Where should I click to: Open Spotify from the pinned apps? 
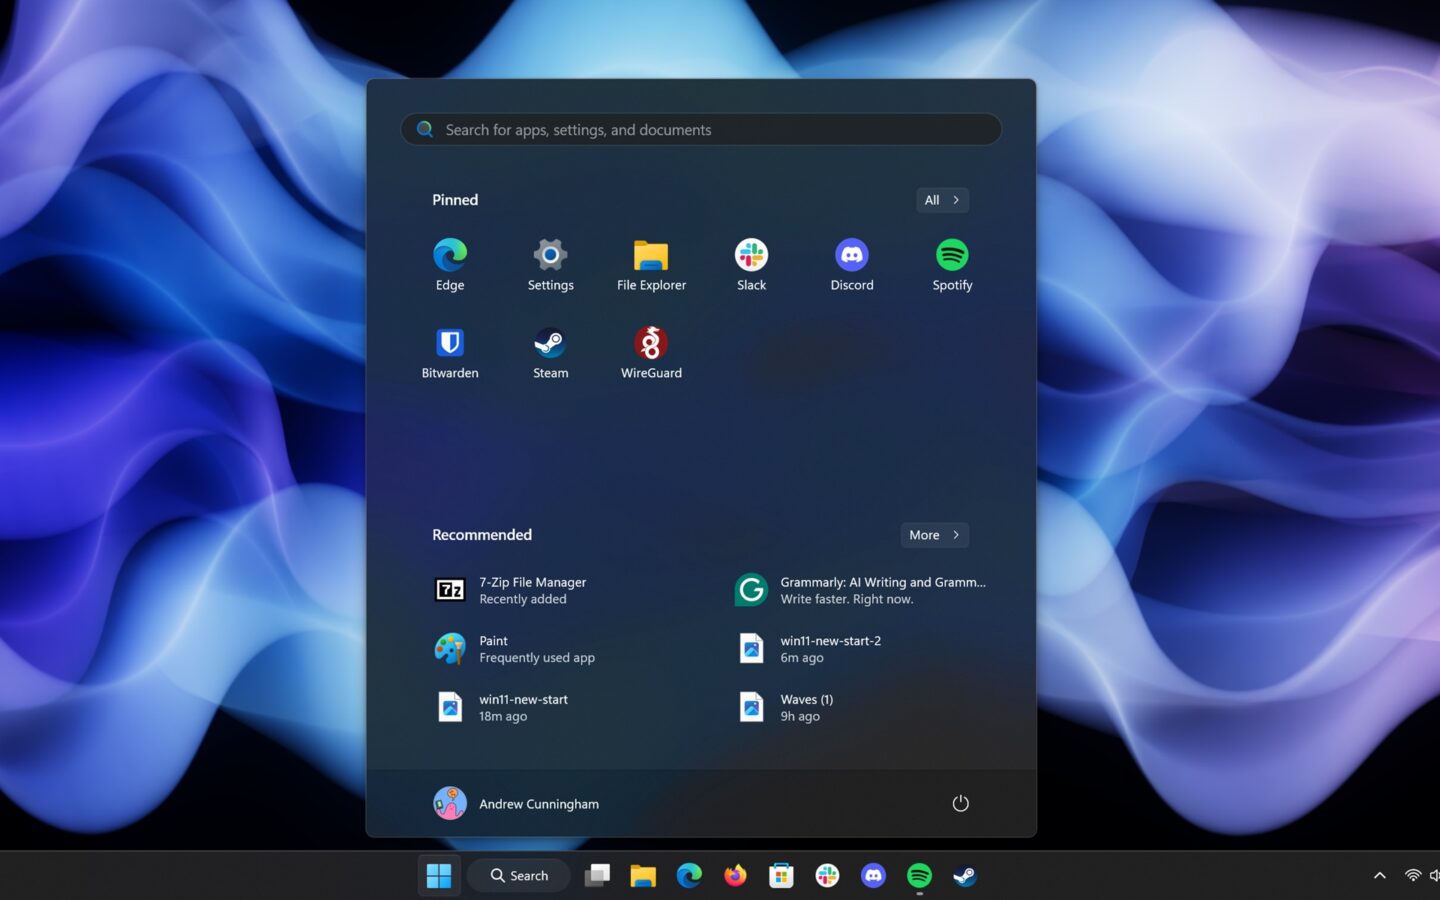[951, 263]
